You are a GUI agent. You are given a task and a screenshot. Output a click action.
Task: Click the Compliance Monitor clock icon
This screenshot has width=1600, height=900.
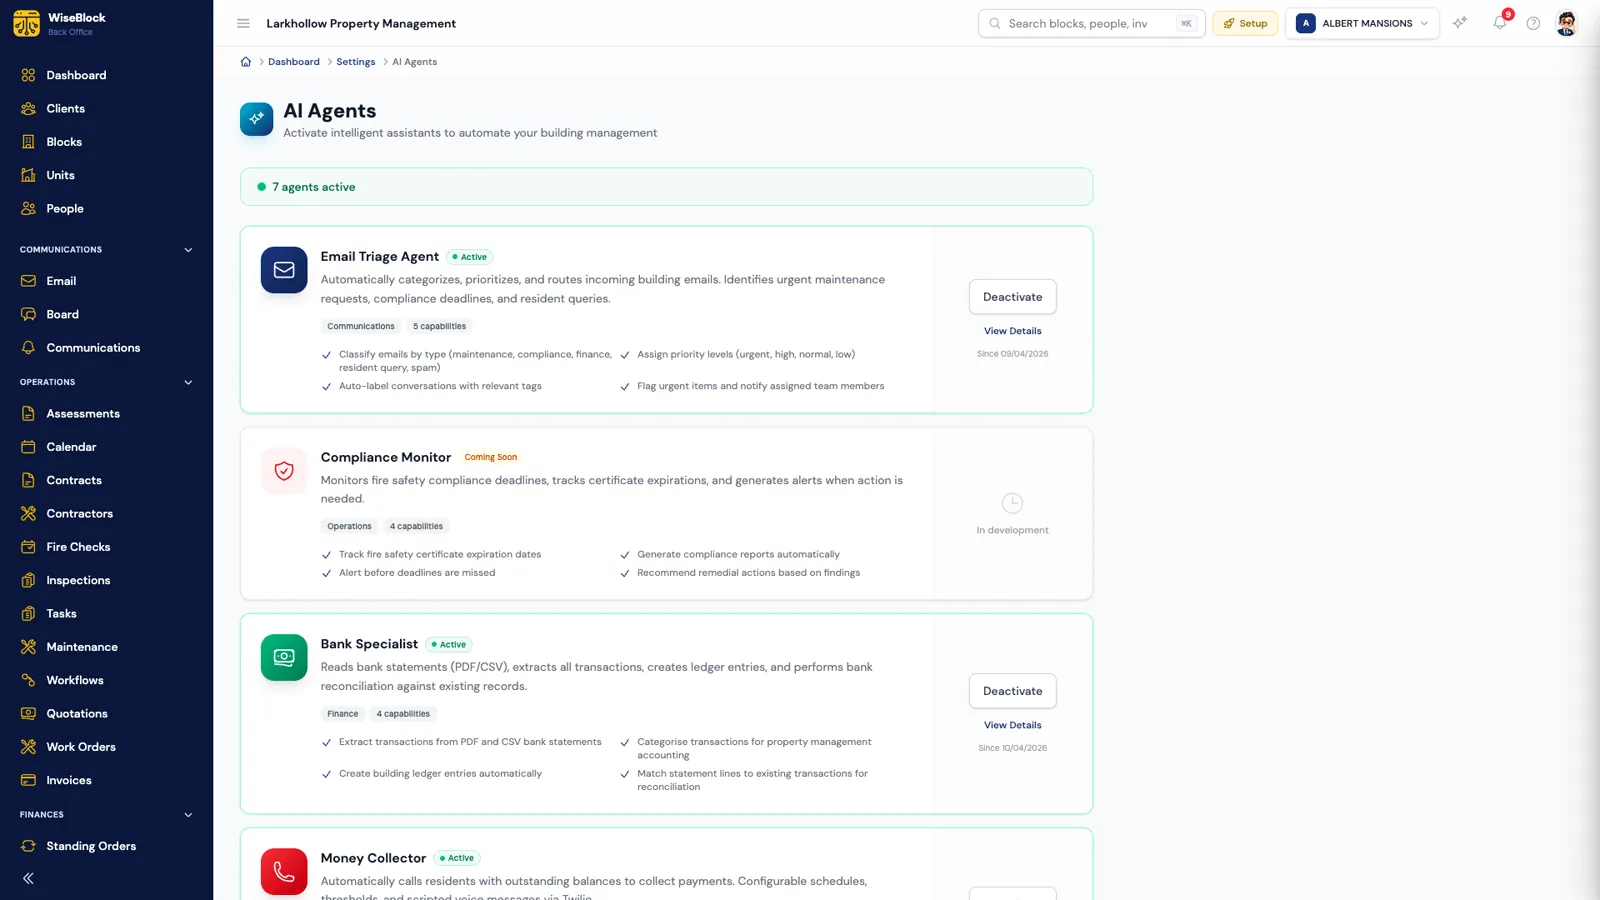[1012, 503]
